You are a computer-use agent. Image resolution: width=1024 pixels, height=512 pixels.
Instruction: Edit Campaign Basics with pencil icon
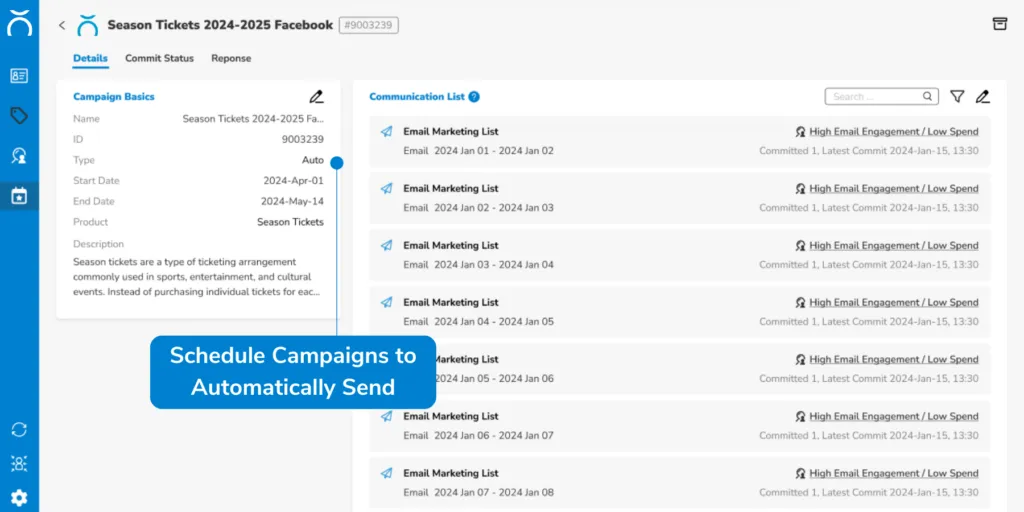[317, 97]
